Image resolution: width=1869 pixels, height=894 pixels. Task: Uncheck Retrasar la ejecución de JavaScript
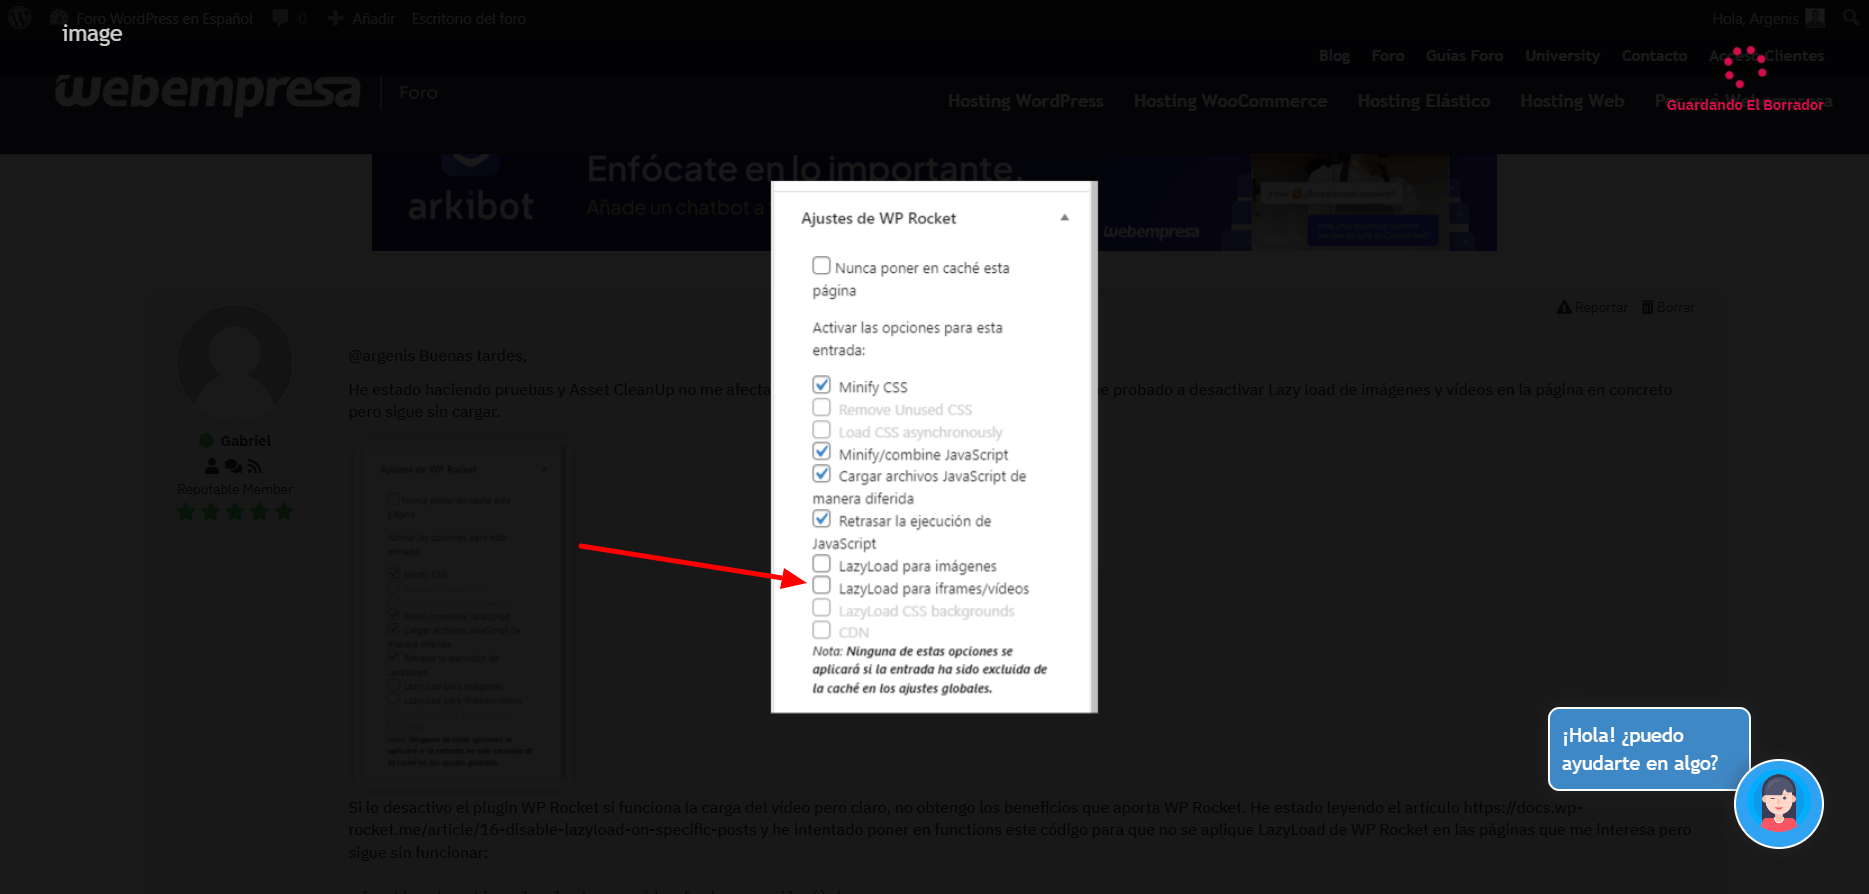(821, 519)
